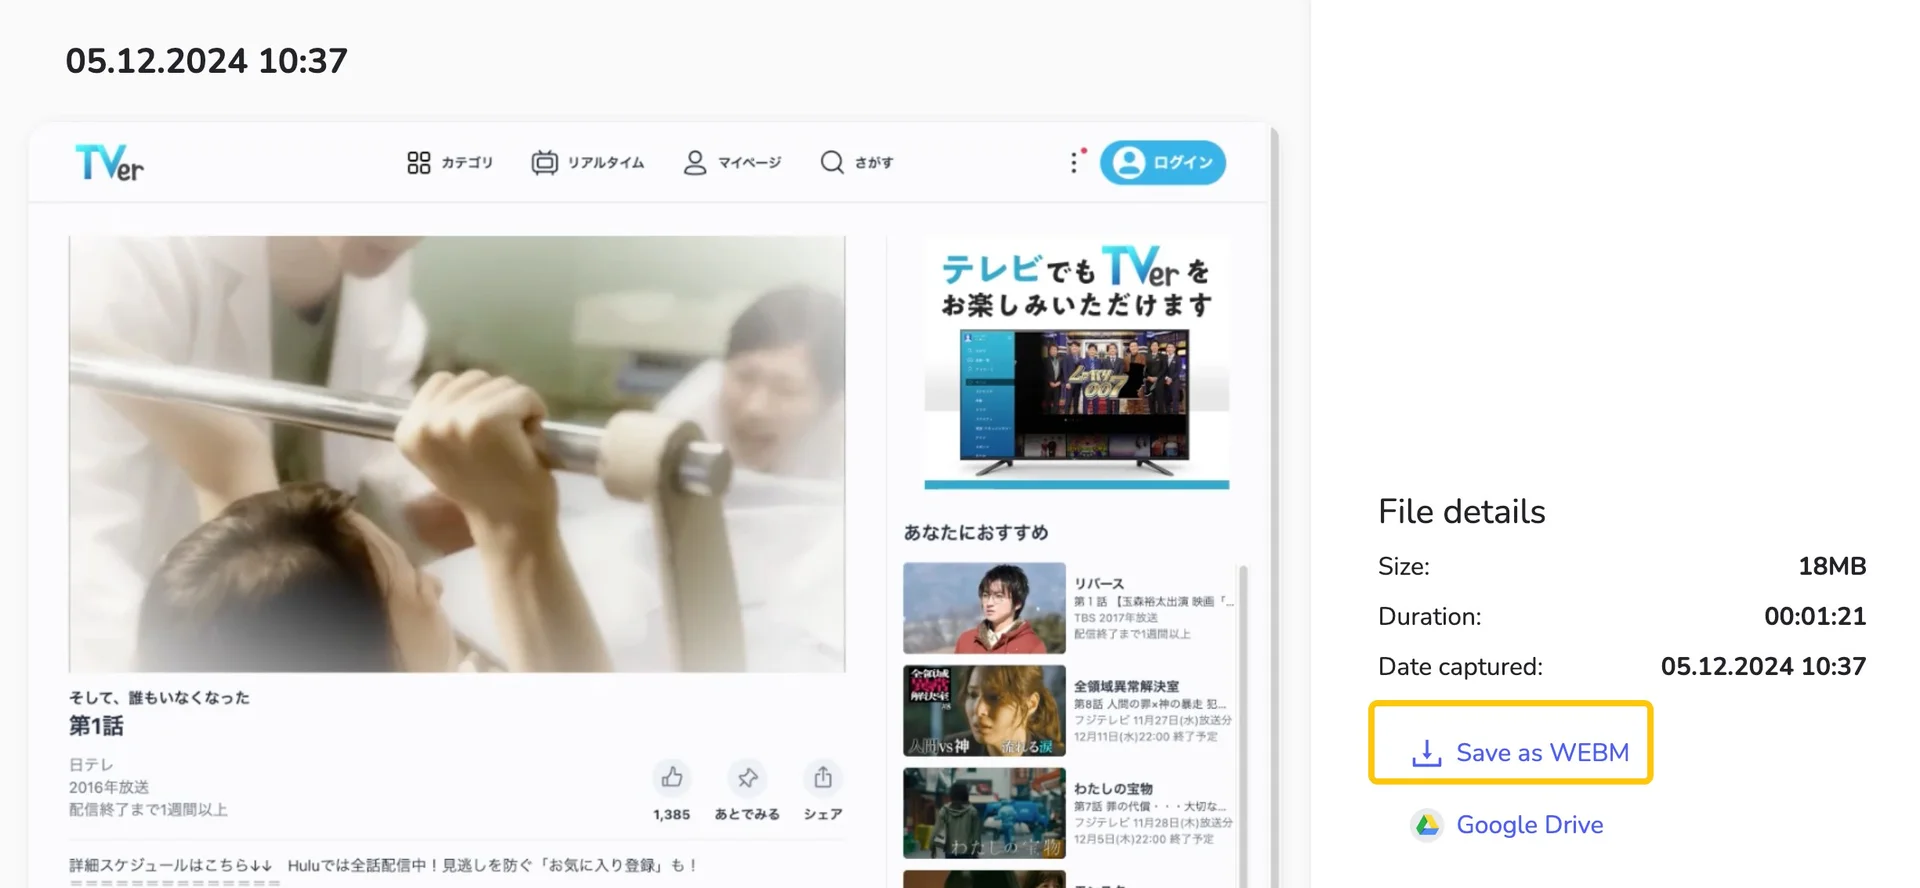Click the カテゴリ menu label

(467, 162)
